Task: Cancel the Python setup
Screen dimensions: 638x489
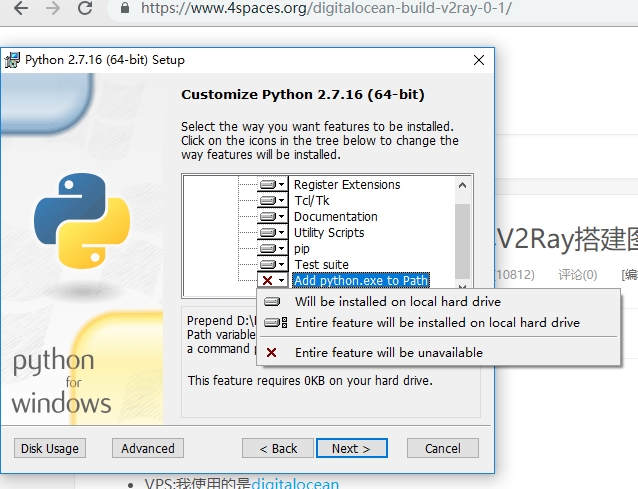Action: click(x=443, y=448)
